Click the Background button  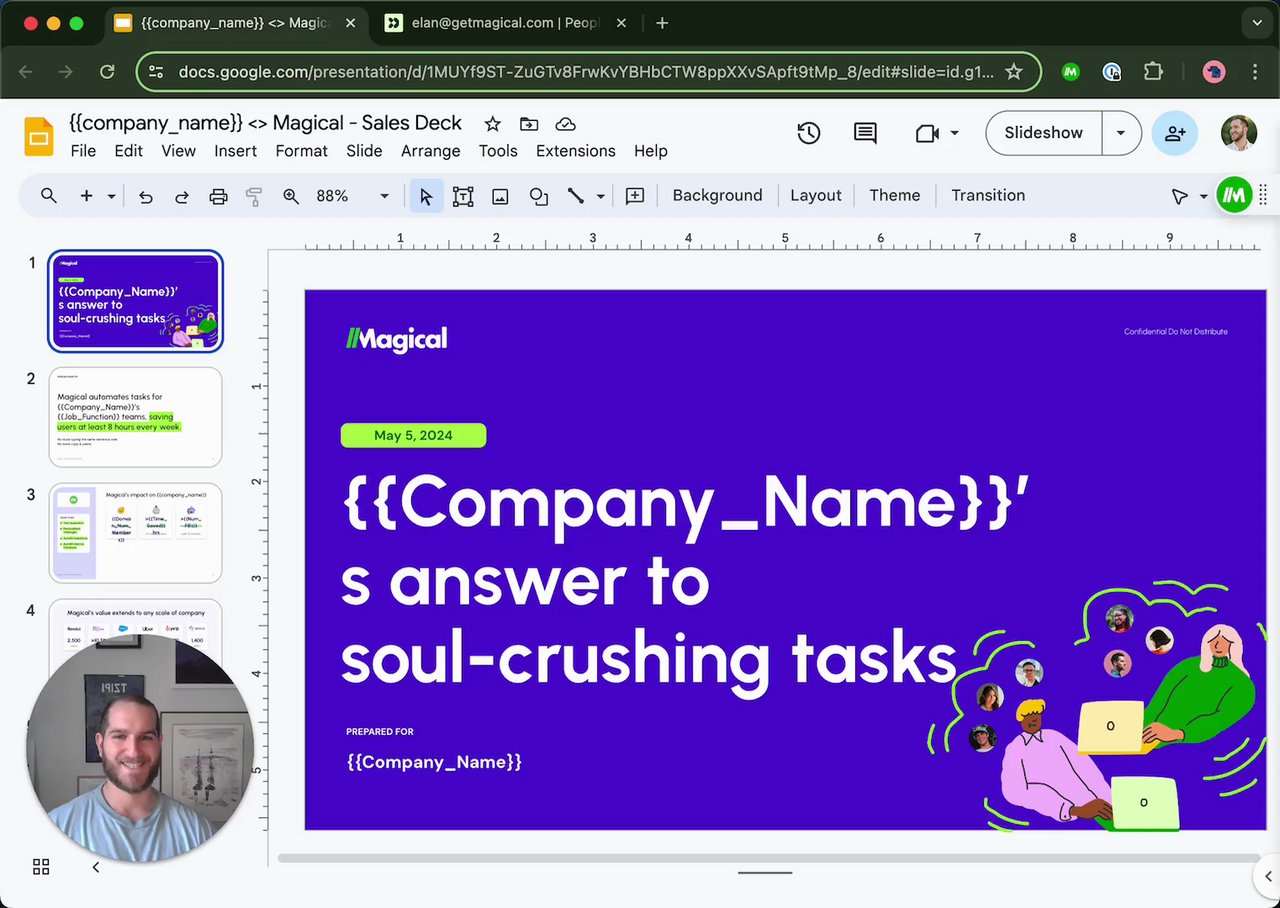click(717, 196)
